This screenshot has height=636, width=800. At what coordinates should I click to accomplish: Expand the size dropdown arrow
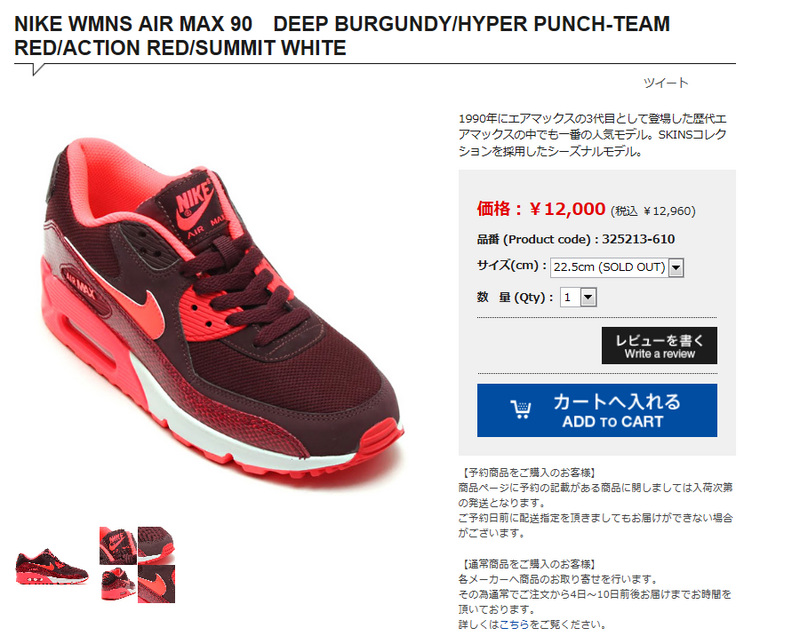tap(676, 267)
